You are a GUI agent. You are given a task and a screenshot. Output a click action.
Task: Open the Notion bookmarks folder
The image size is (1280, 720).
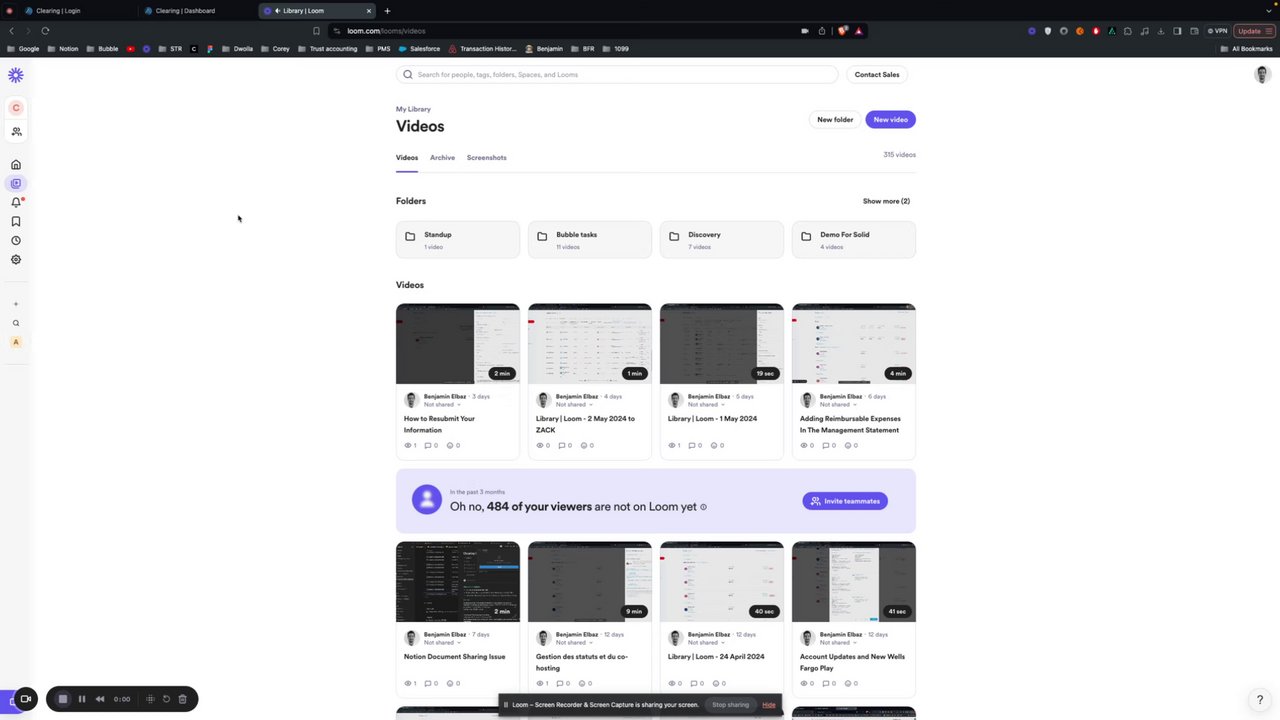point(63,49)
